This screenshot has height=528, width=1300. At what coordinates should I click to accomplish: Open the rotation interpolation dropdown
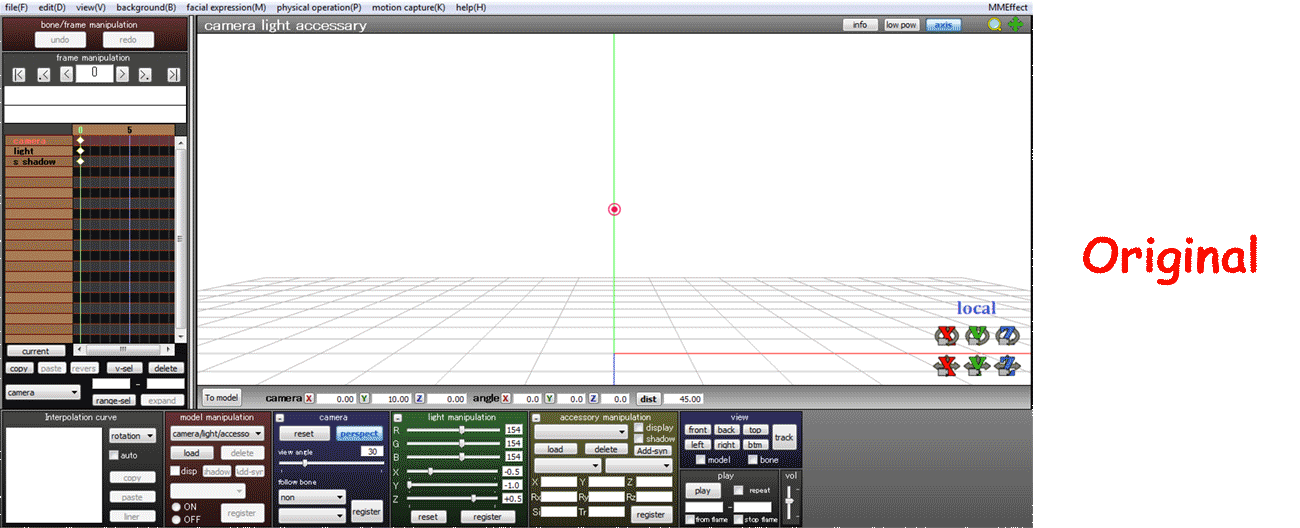pos(133,436)
